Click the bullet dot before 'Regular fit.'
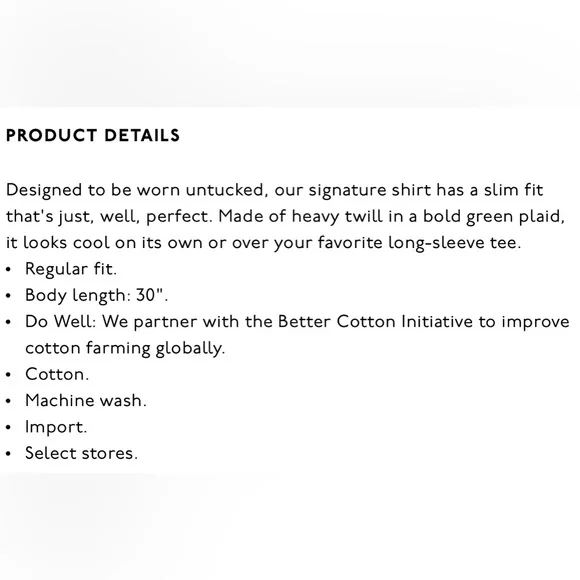Image resolution: width=580 pixels, height=580 pixels. [9, 270]
